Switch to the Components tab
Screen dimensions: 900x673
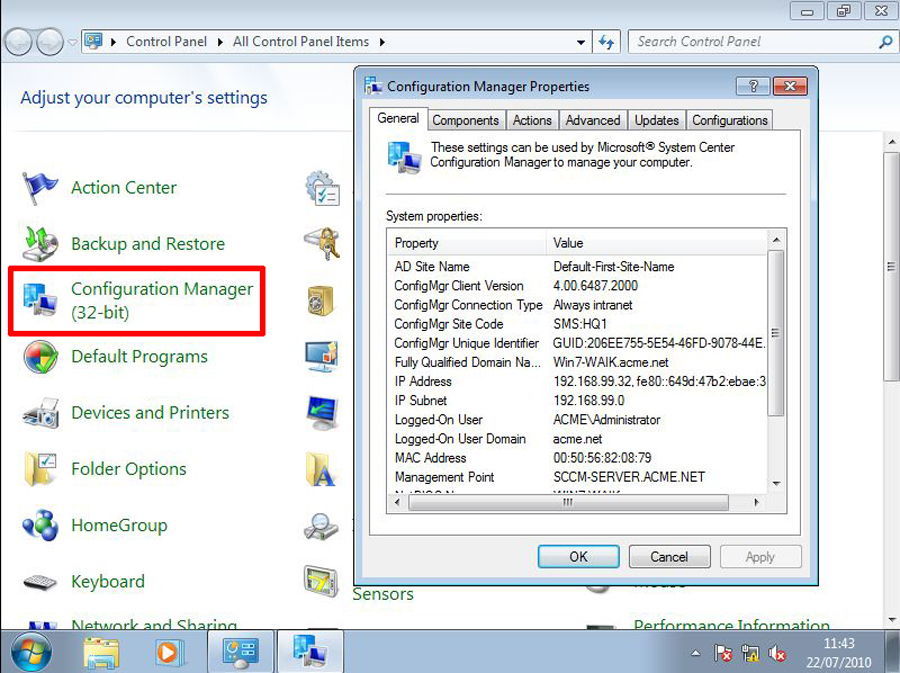pyautogui.click(x=465, y=120)
